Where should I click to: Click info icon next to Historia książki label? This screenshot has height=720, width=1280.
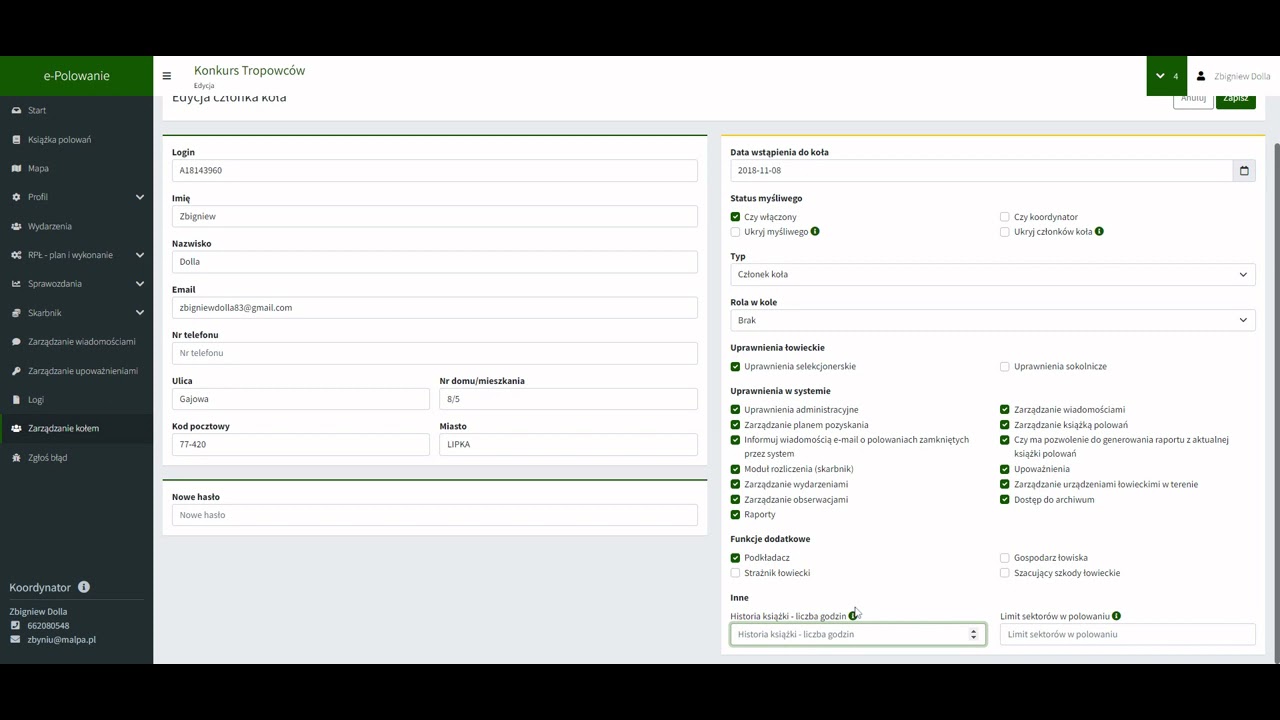853,616
